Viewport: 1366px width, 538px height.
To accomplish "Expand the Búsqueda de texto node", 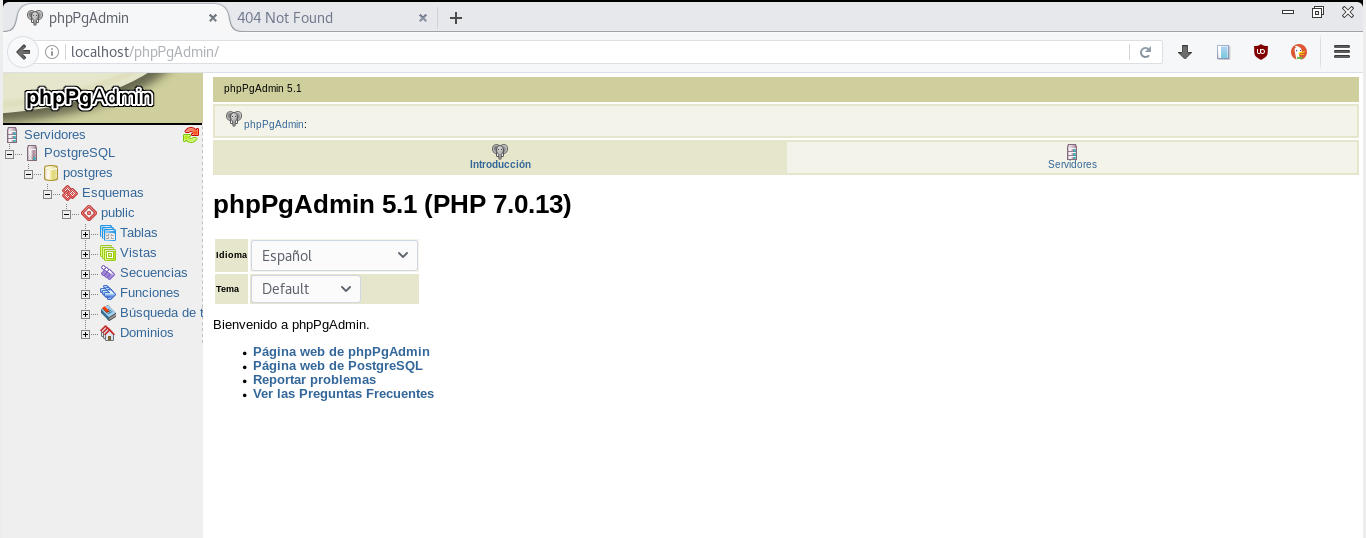I will 86,314.
